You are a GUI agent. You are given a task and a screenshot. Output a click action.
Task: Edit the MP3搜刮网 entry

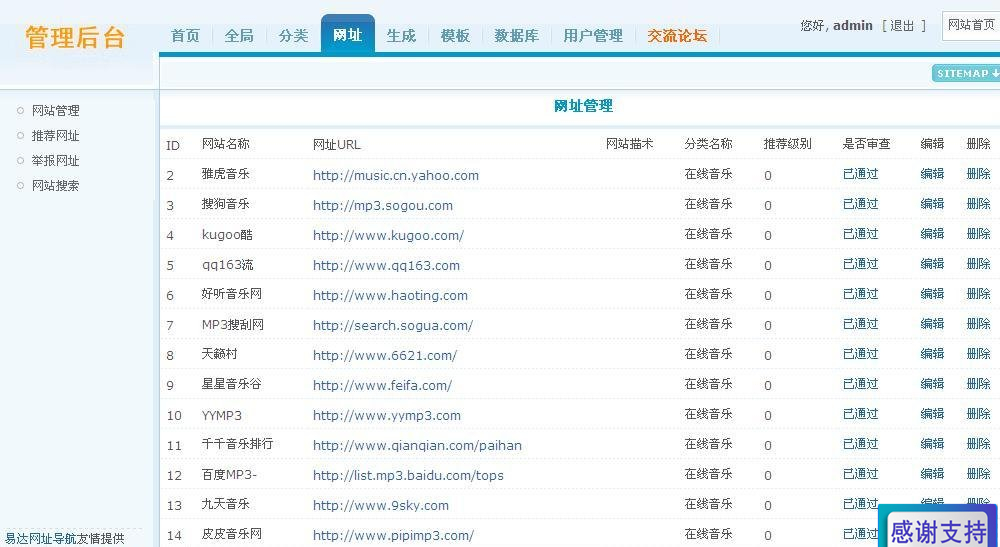point(932,323)
